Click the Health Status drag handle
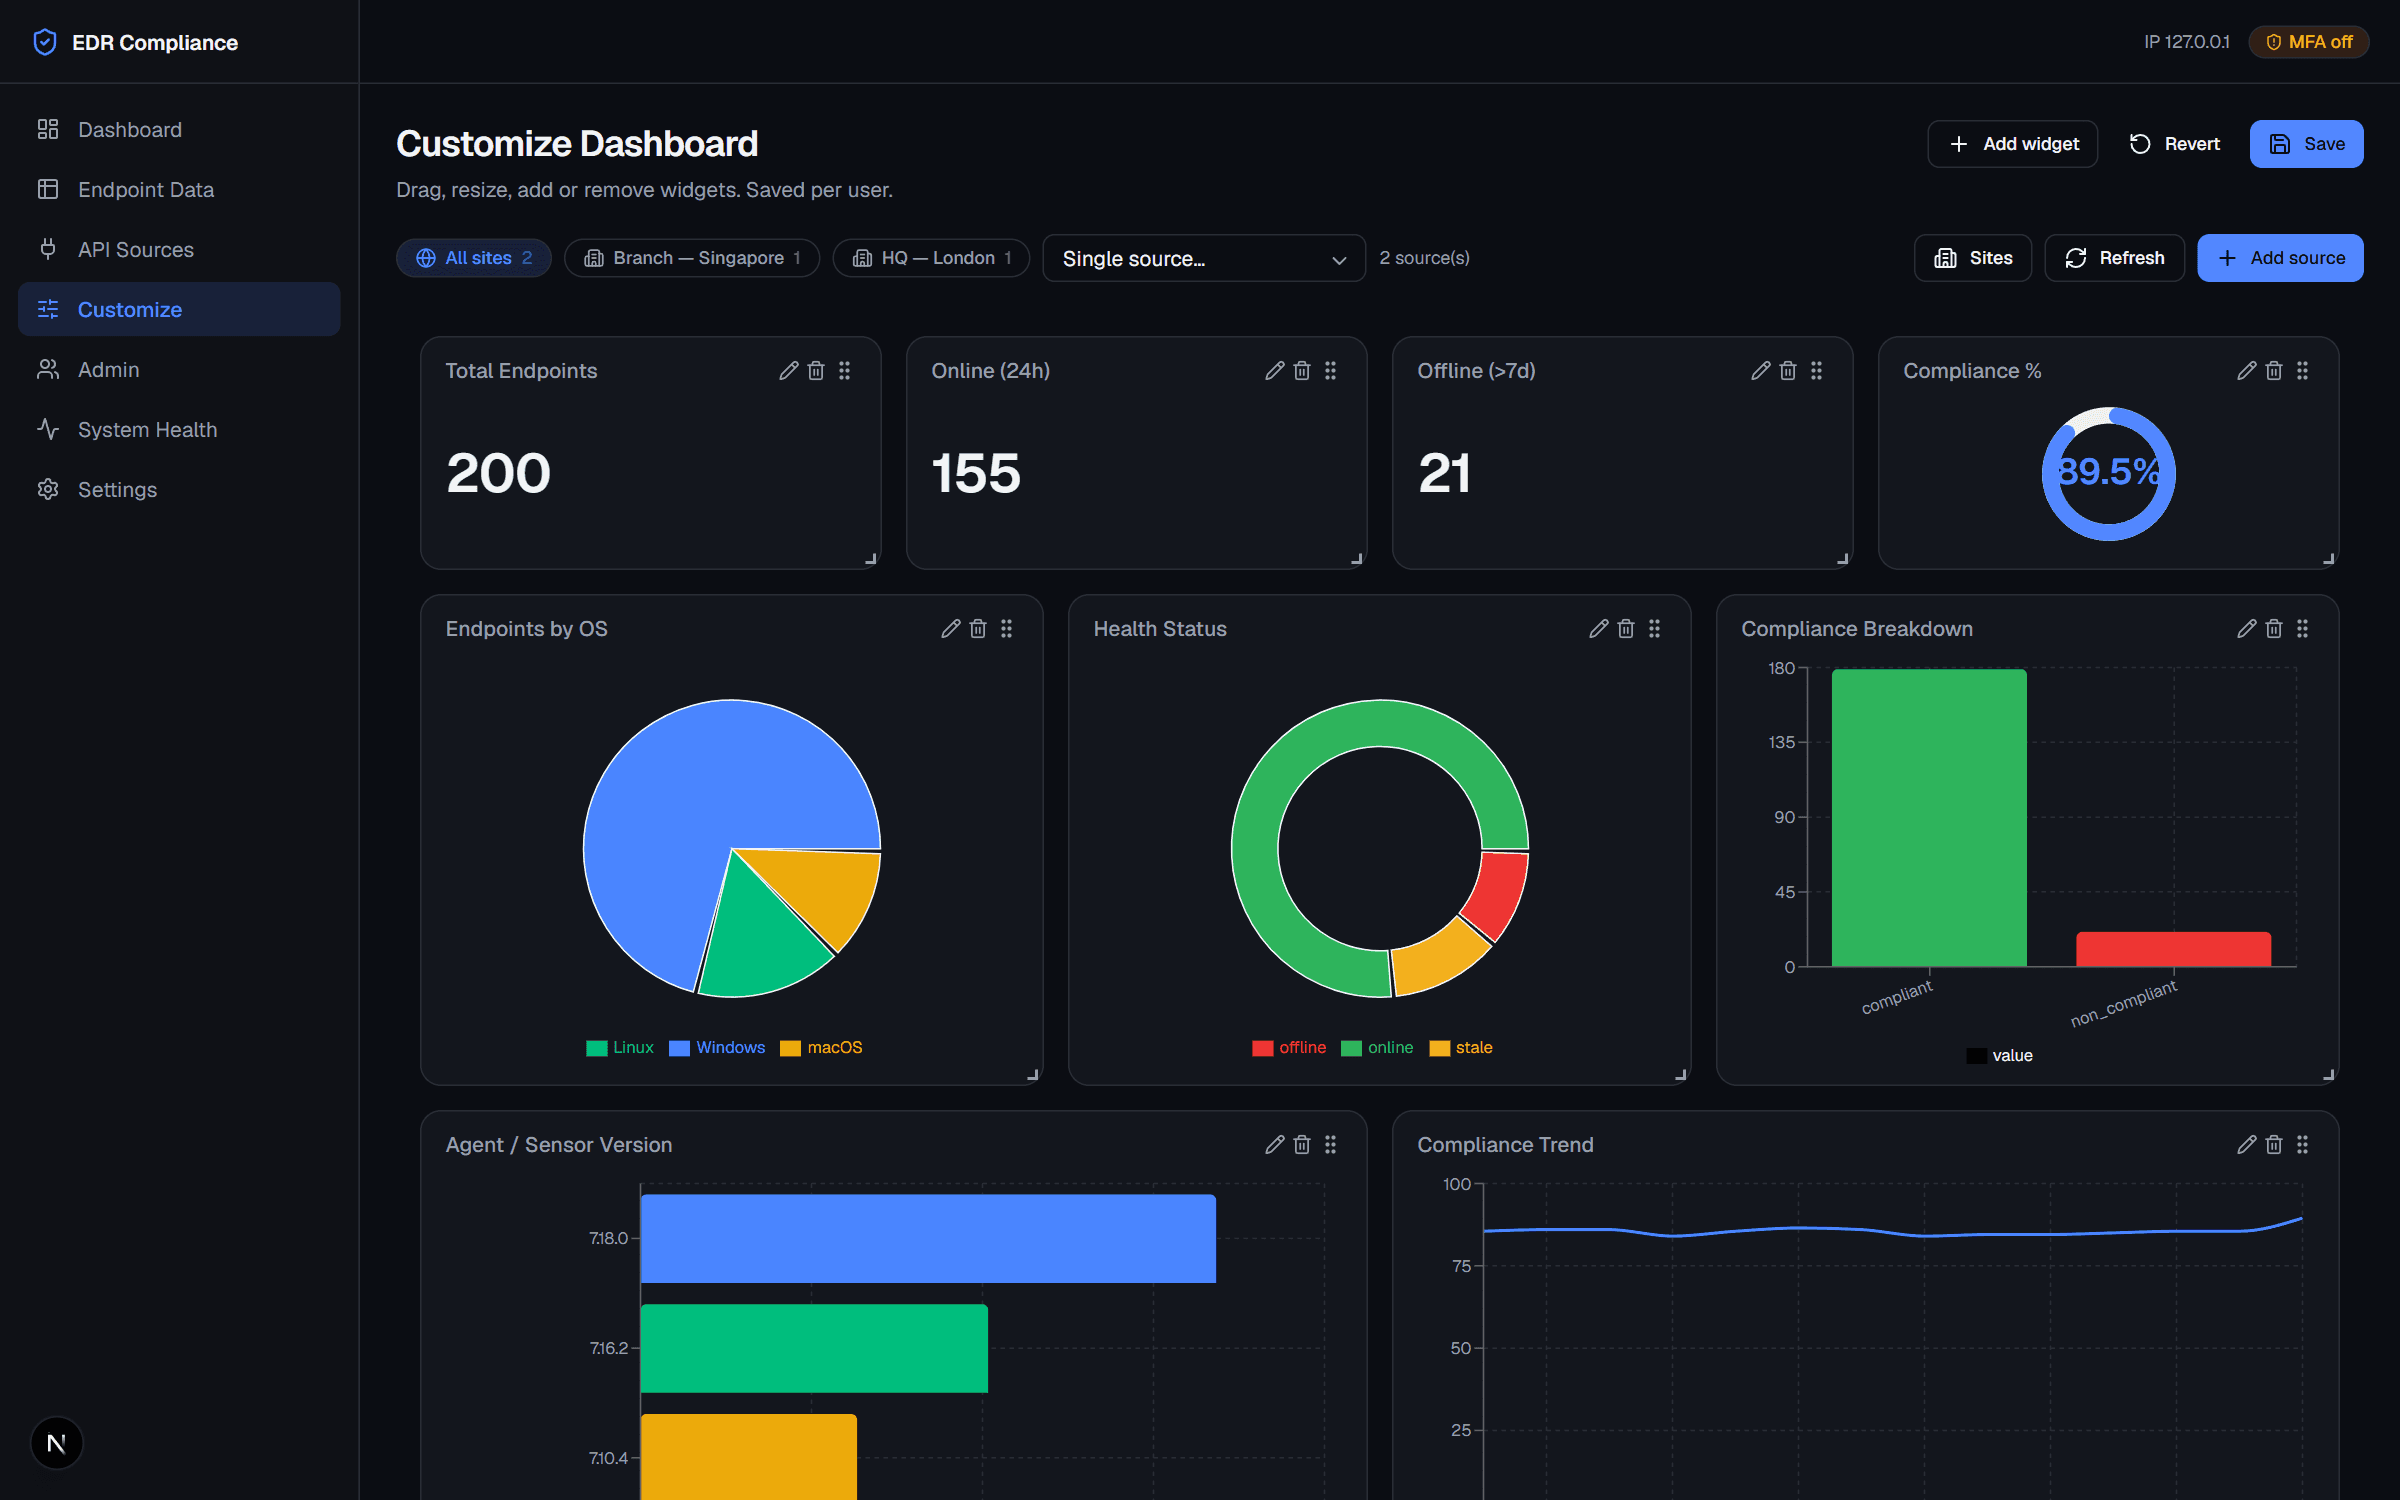This screenshot has width=2400, height=1500. tap(1655, 629)
